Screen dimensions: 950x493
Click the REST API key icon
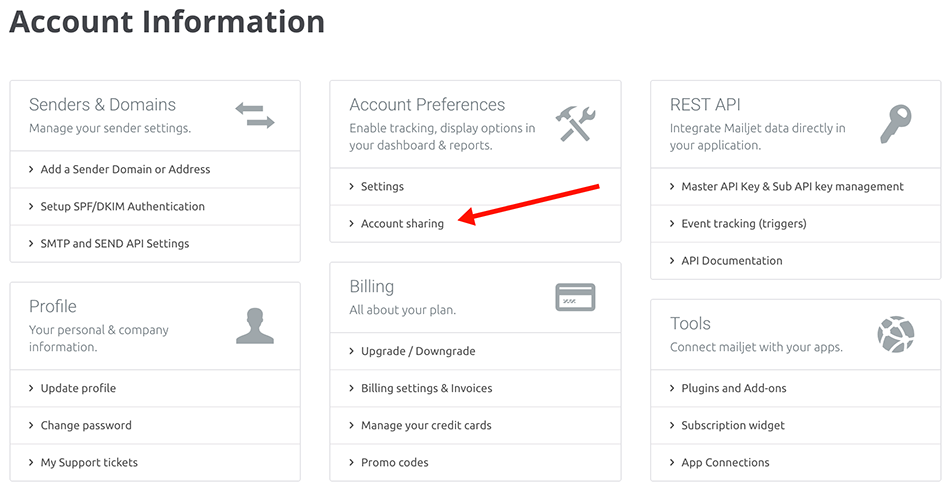pos(895,124)
